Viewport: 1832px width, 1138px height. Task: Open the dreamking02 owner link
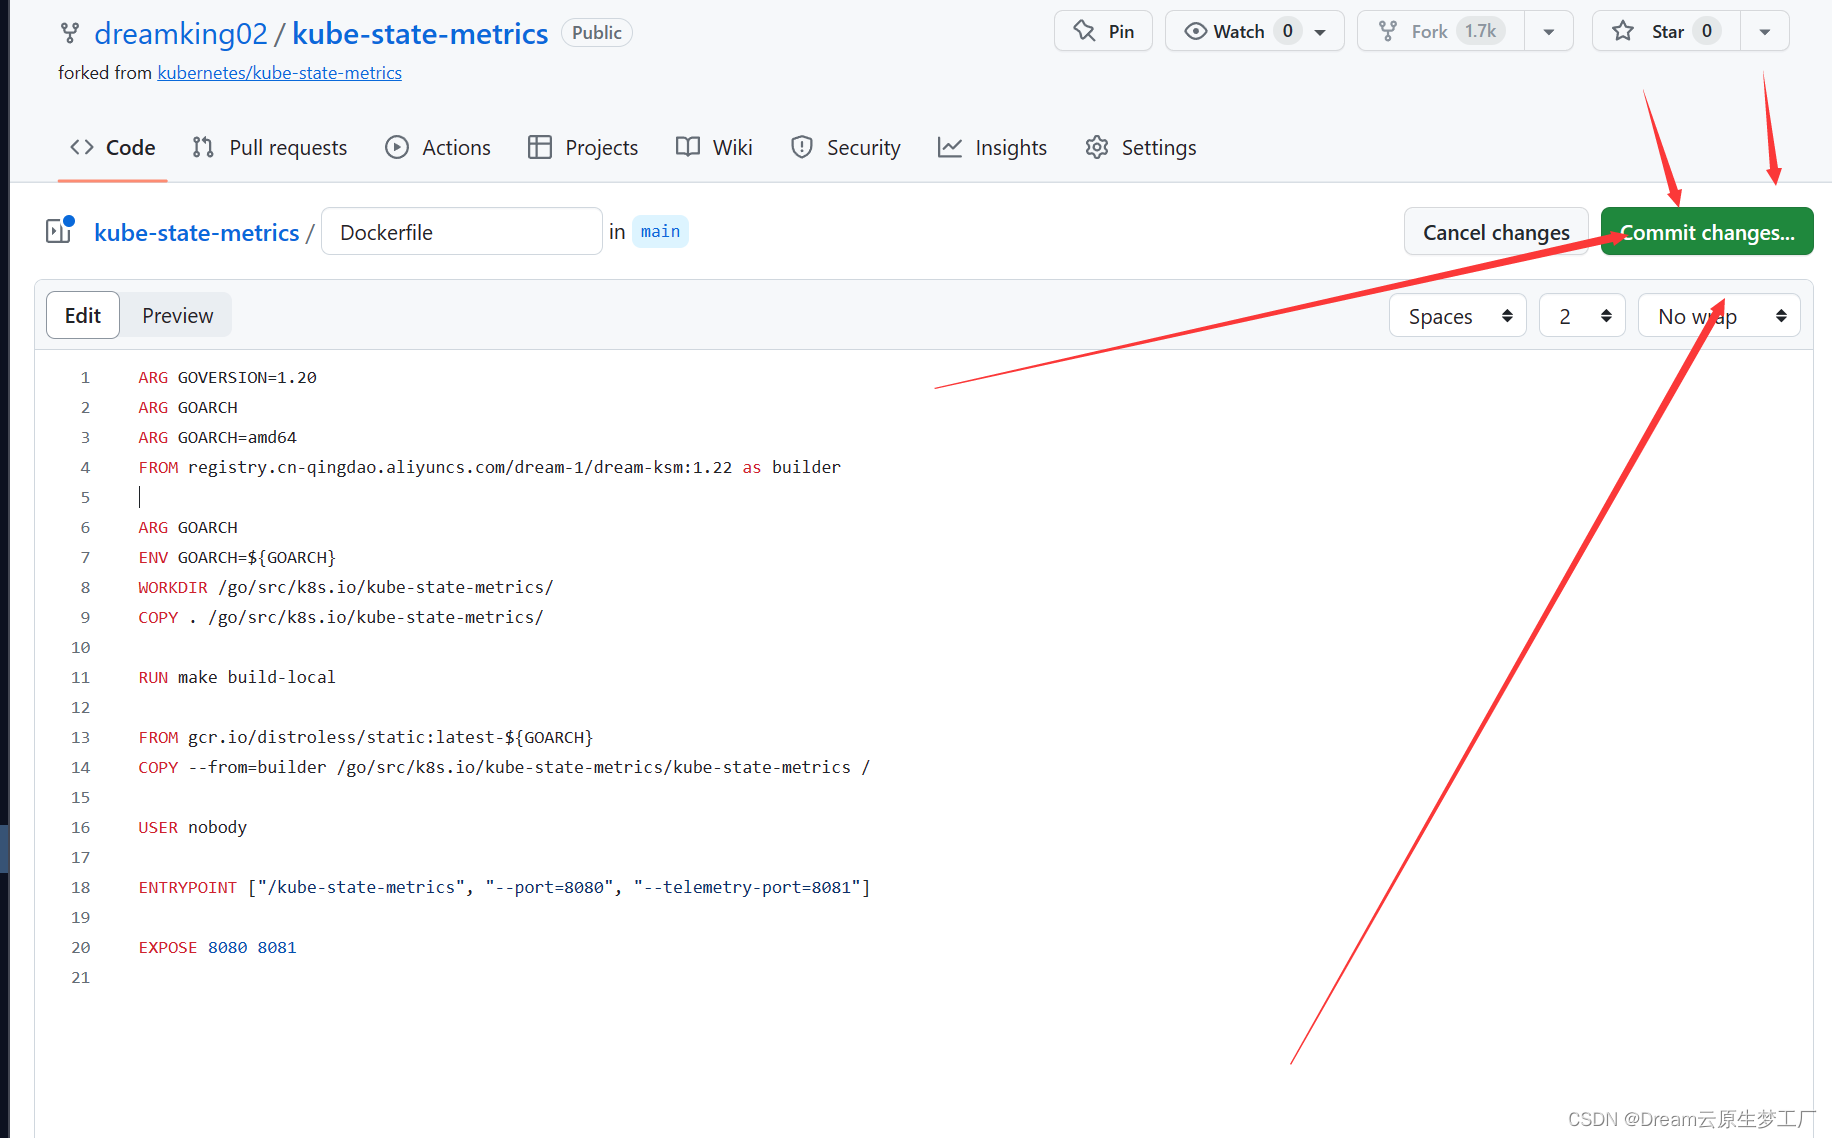point(181,33)
